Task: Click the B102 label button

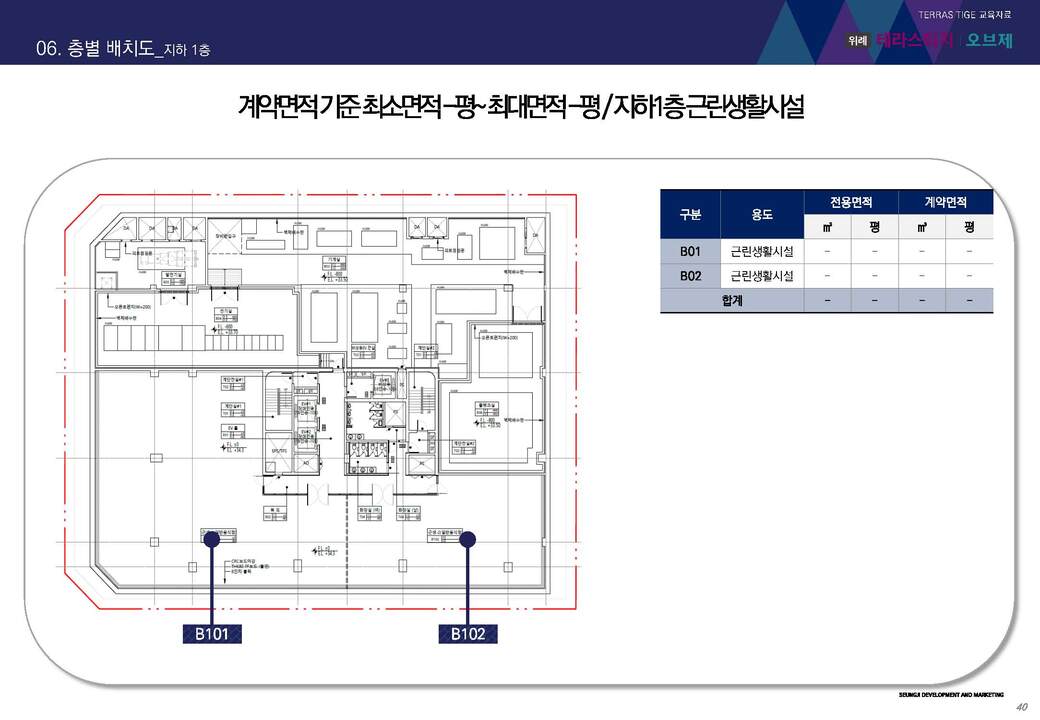Action: (466, 633)
